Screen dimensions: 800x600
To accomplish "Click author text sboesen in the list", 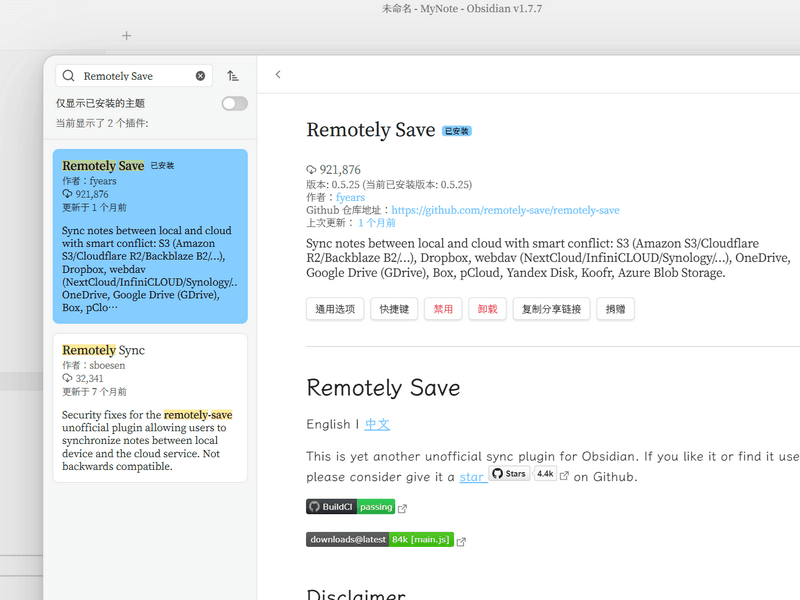I will (107, 365).
